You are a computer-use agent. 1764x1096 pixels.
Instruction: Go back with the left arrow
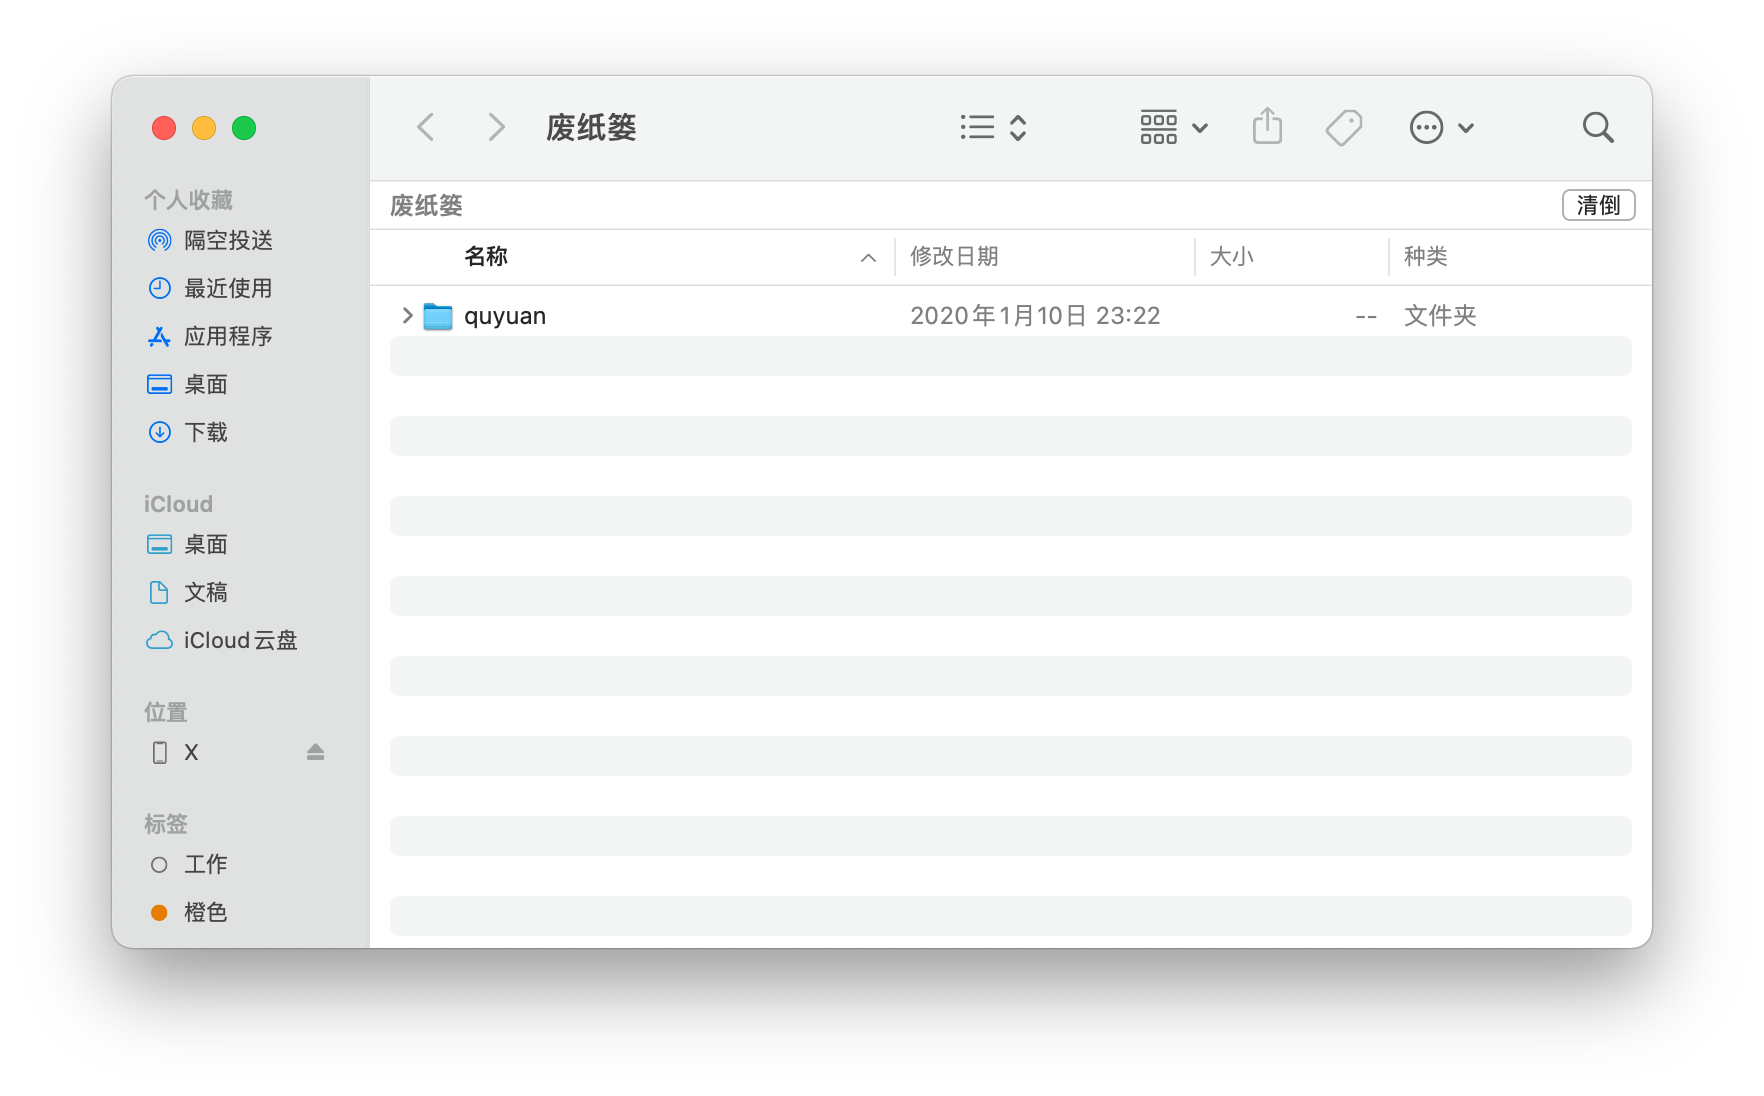(426, 127)
